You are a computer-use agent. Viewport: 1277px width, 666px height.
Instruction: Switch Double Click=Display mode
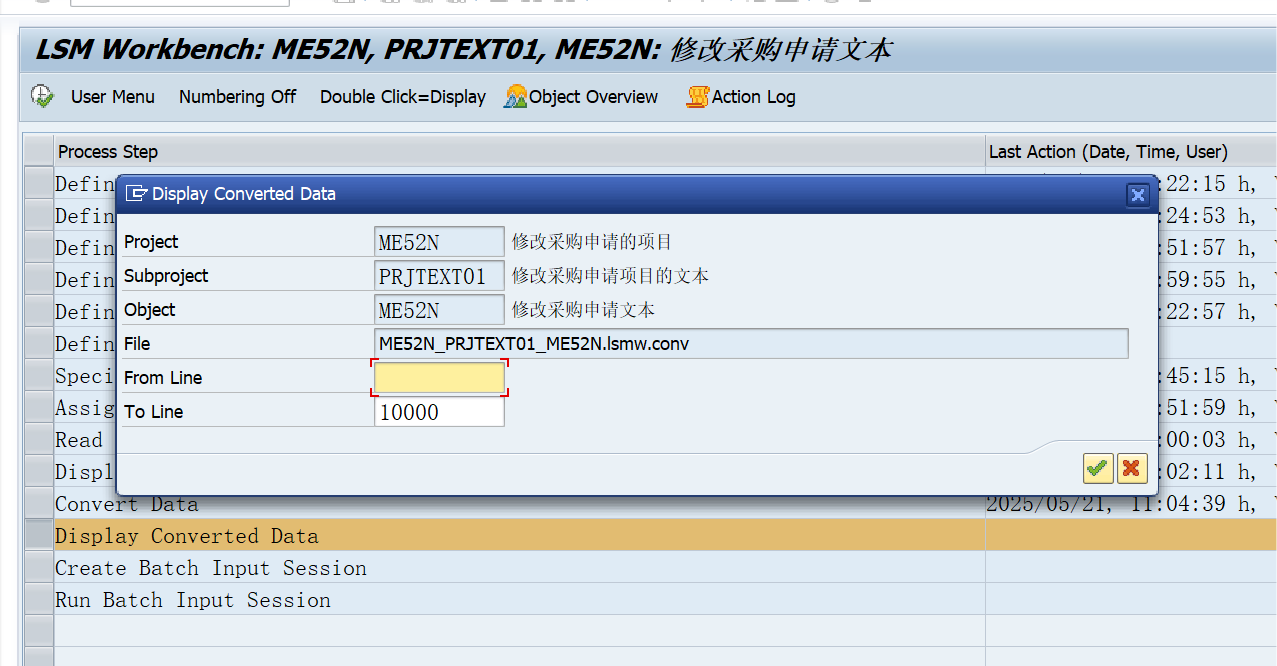click(403, 97)
